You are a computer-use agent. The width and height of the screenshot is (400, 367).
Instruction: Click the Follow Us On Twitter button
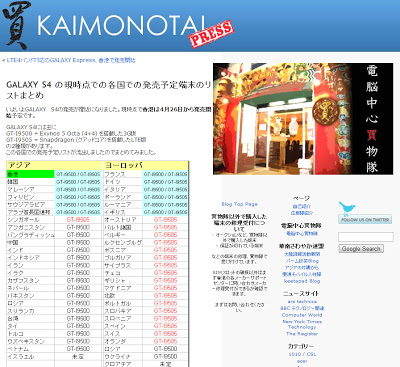365,220
